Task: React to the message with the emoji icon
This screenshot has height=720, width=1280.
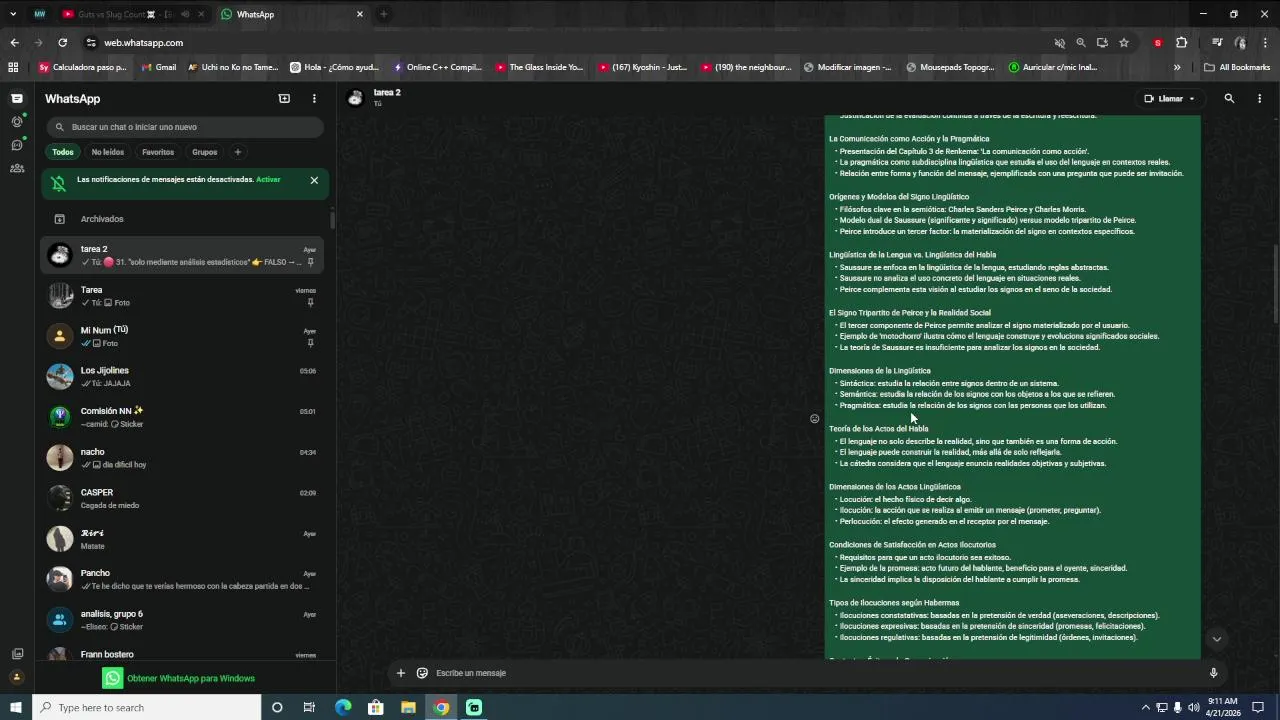Action: tap(814, 418)
